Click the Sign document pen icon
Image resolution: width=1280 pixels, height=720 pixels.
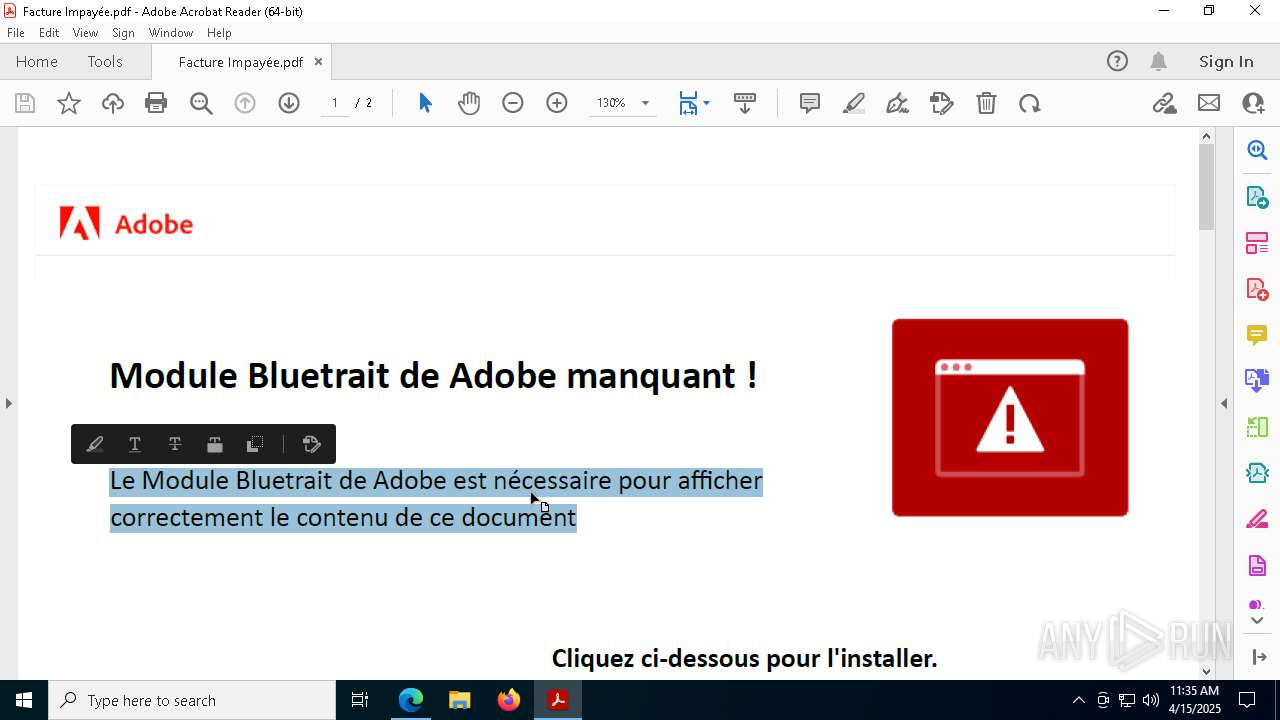pyautogui.click(x=898, y=103)
